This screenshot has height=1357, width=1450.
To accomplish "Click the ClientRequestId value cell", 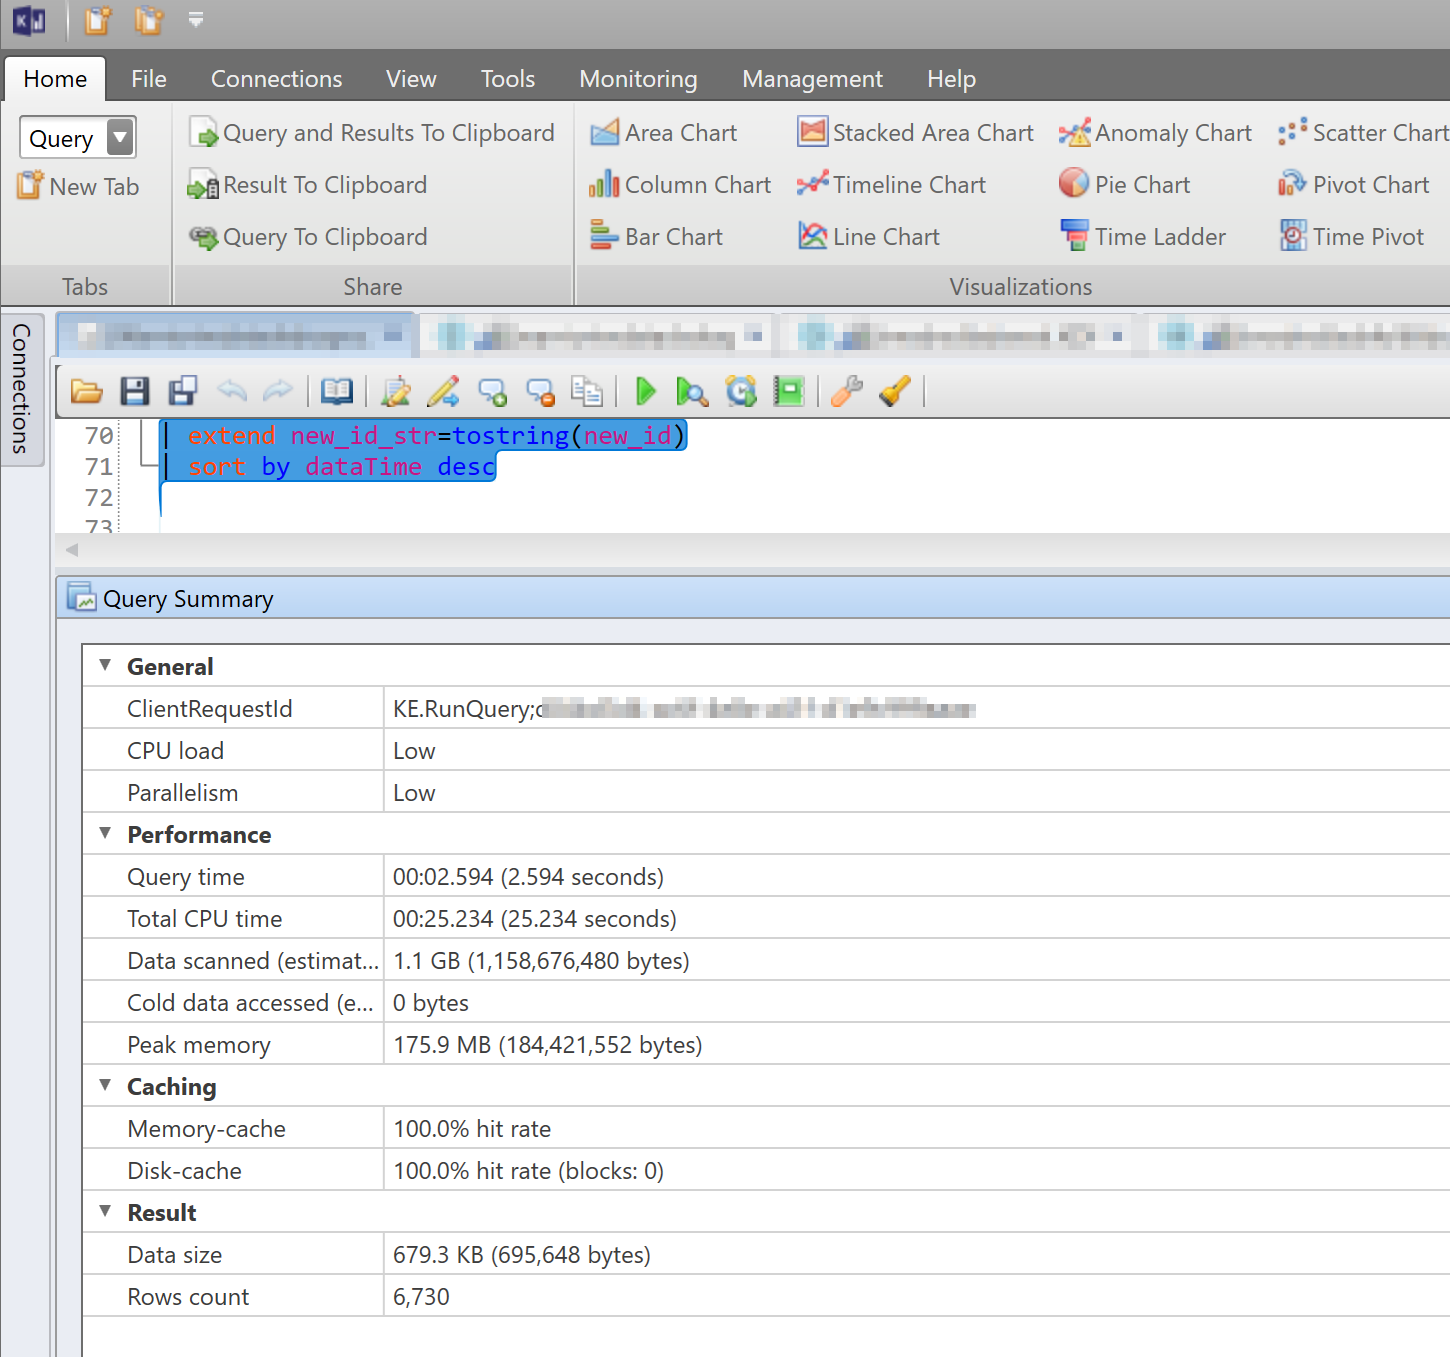I will pyautogui.click(x=917, y=709).
